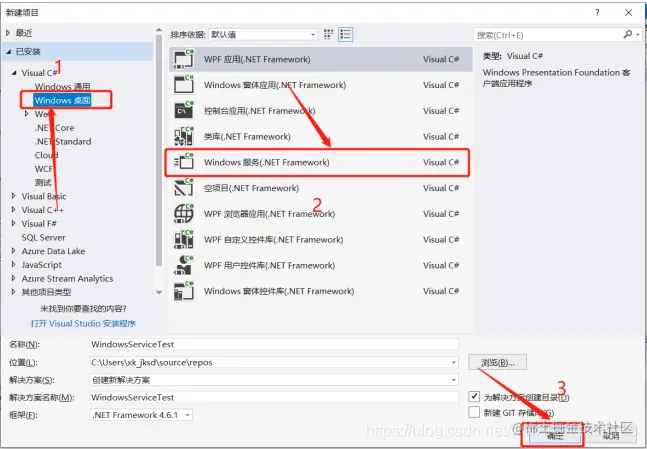Click the 取消 button

(611, 435)
